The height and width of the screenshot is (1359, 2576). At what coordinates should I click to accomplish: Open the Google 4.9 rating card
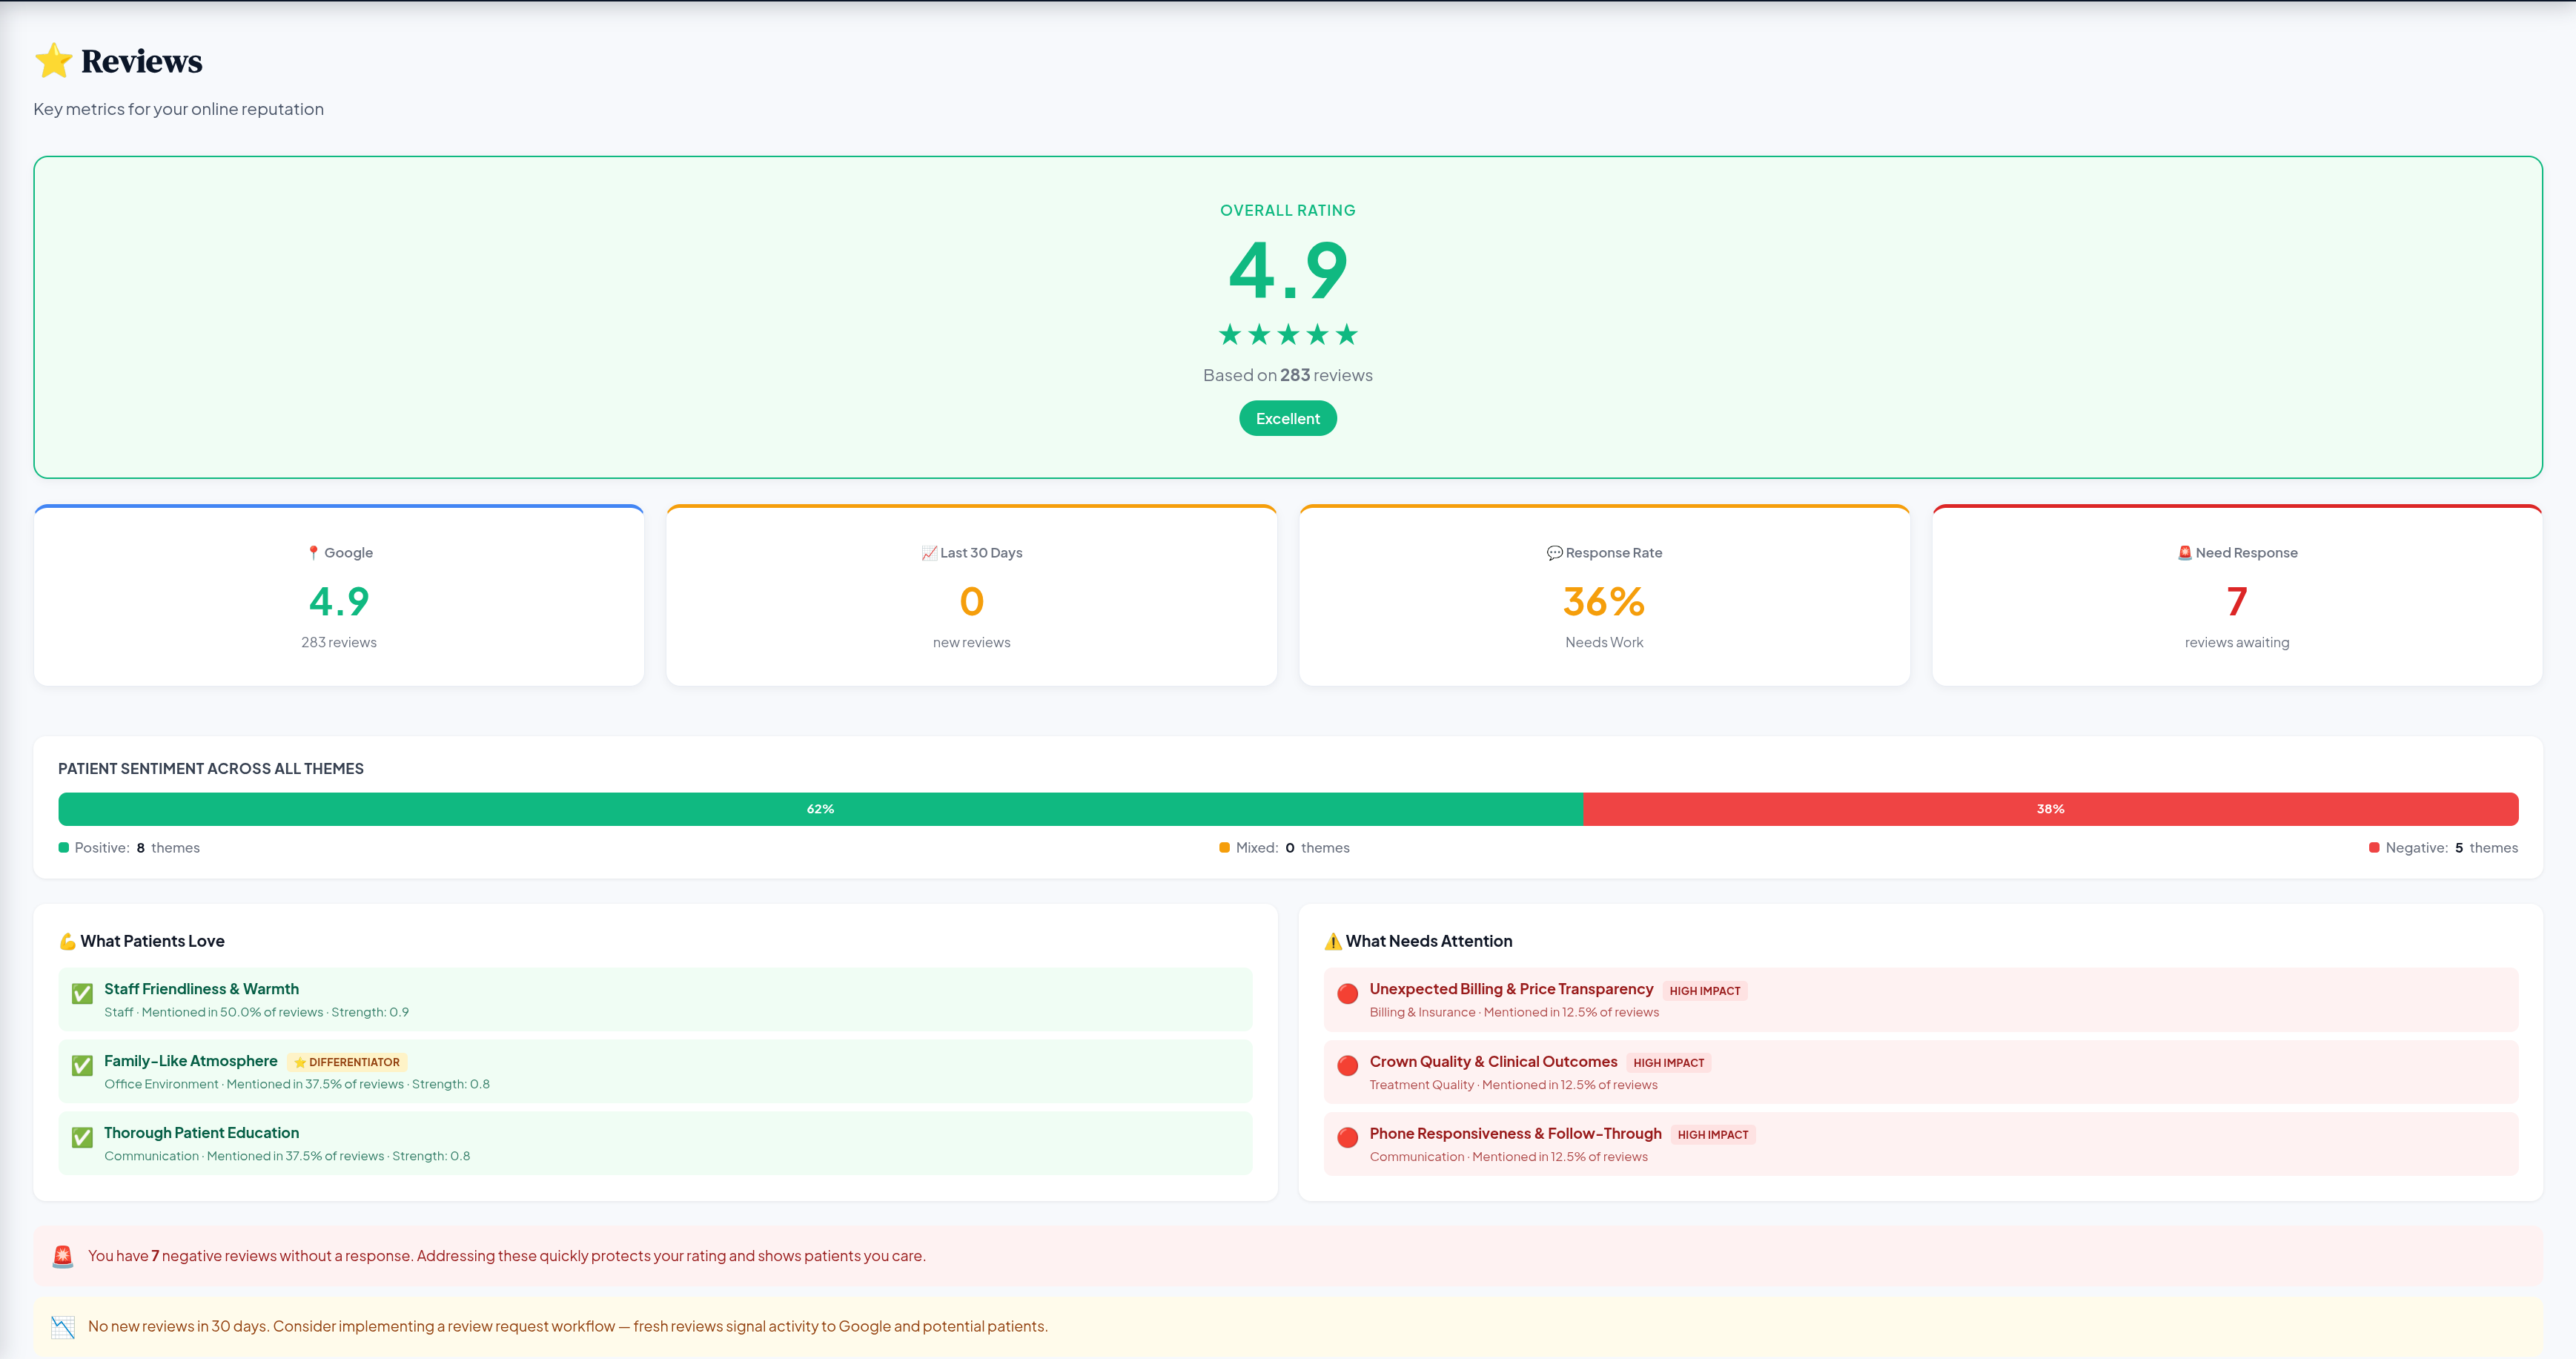pyautogui.click(x=339, y=596)
